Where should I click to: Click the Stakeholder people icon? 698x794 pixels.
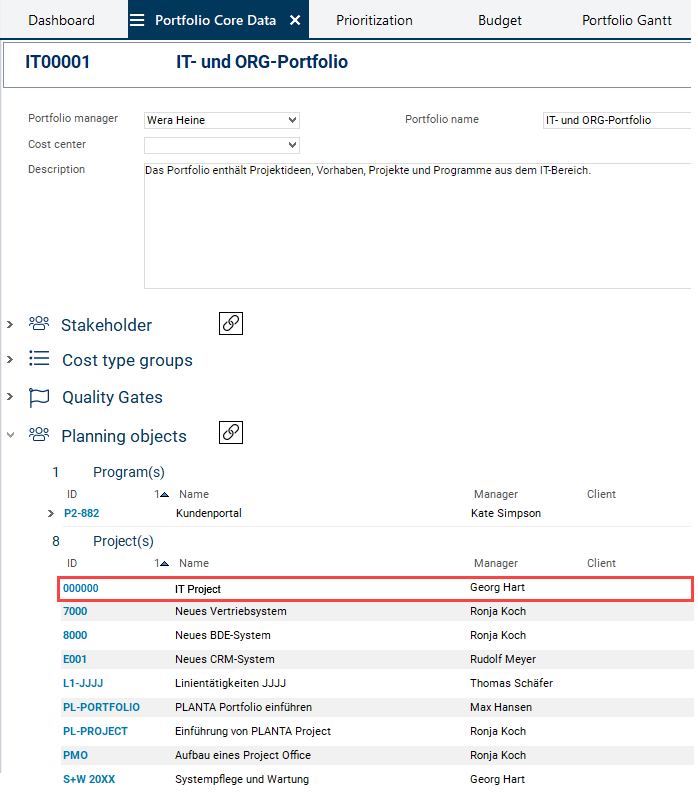tap(39, 324)
